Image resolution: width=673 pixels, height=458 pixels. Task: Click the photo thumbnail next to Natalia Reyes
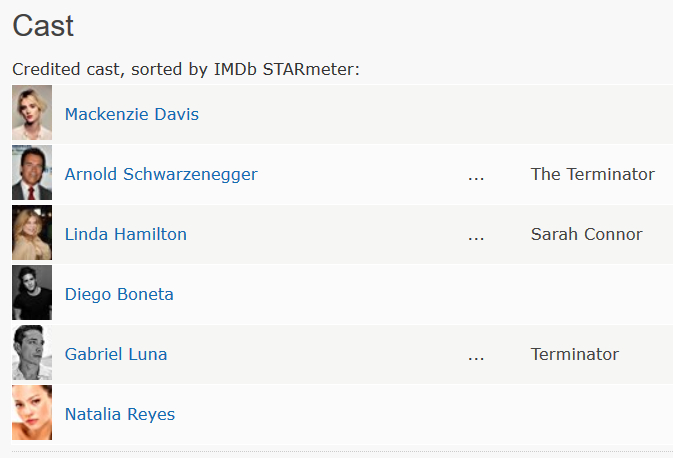point(32,414)
